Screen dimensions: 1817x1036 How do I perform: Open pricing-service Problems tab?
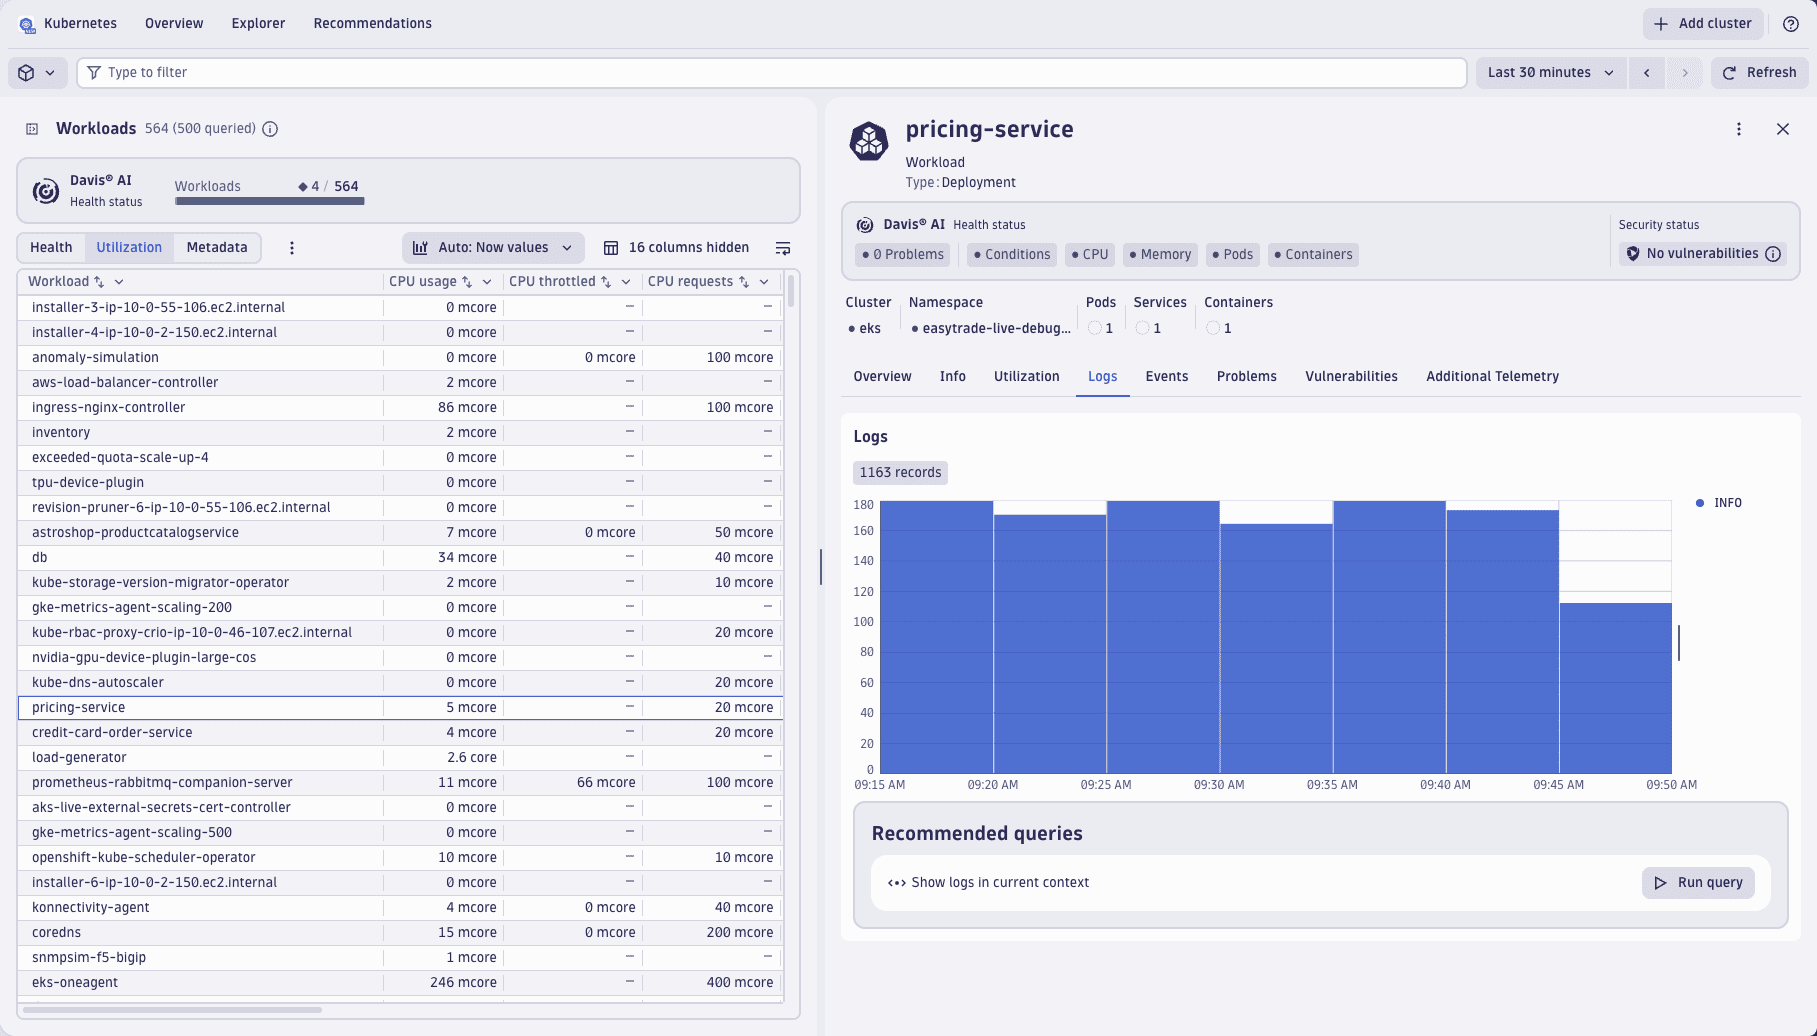(x=1247, y=377)
